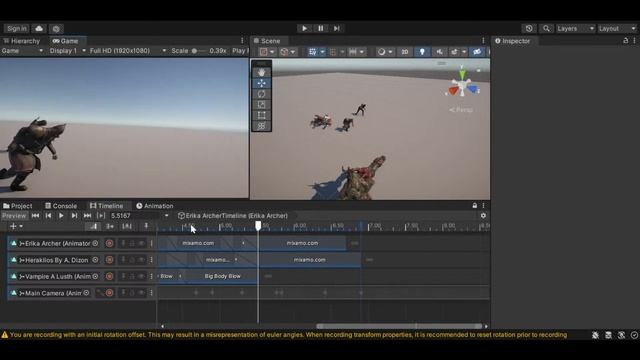Viewport: 640px width, 360px height.
Task: Adjust the Game view Scale slider
Action: coord(199,51)
